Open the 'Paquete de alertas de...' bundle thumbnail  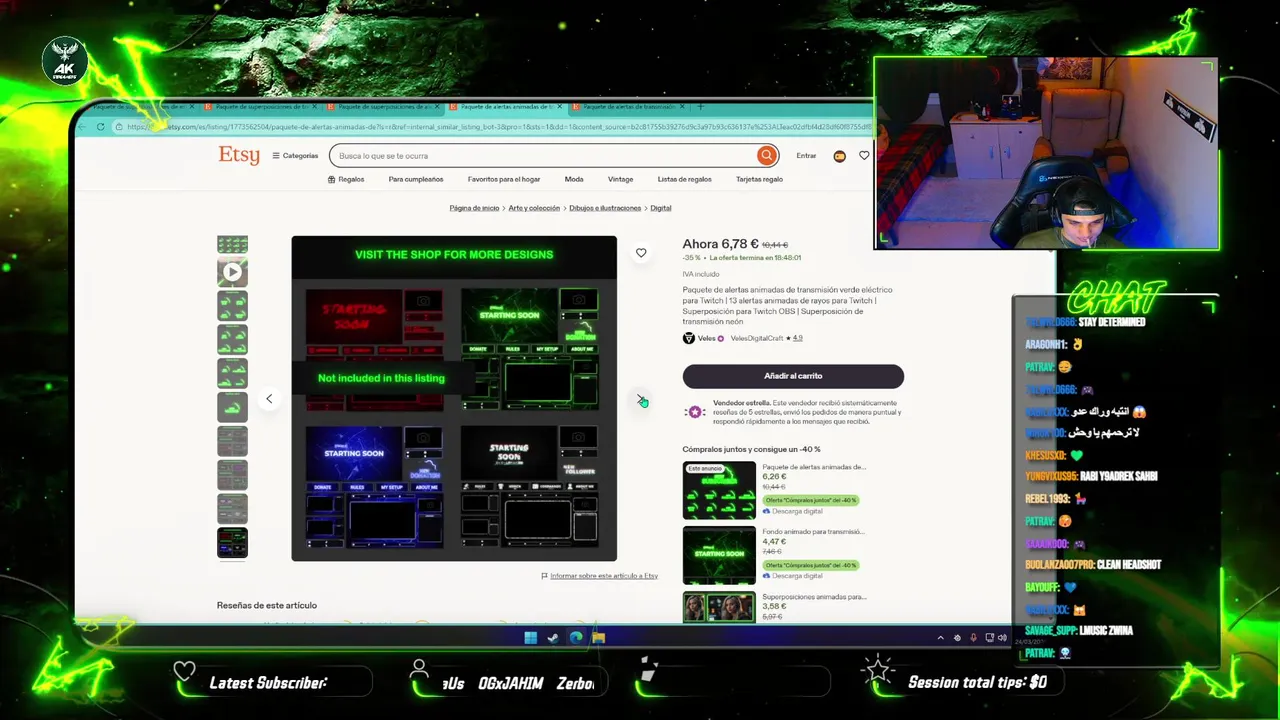pos(719,490)
